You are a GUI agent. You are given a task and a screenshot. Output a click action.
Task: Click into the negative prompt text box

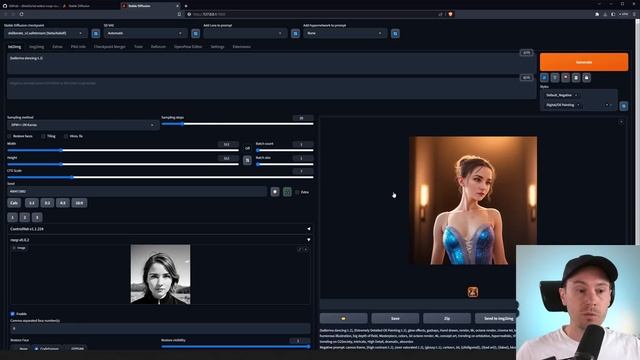point(271,88)
